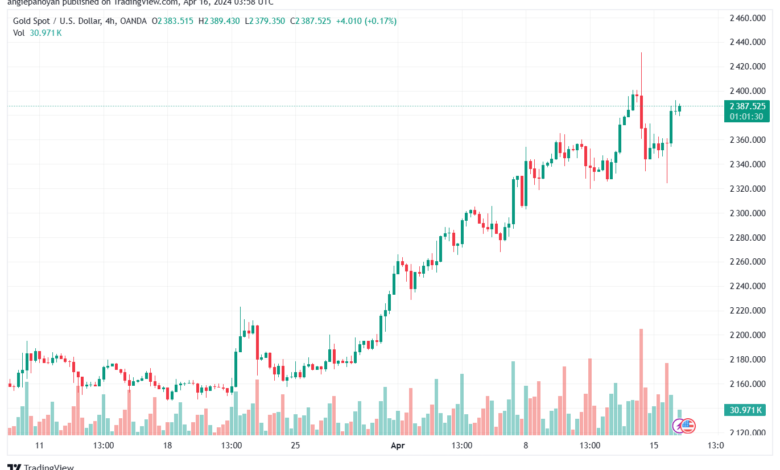Click the 4h interval in chart legend
Viewport: 780px width, 470px height.
tap(110, 21)
